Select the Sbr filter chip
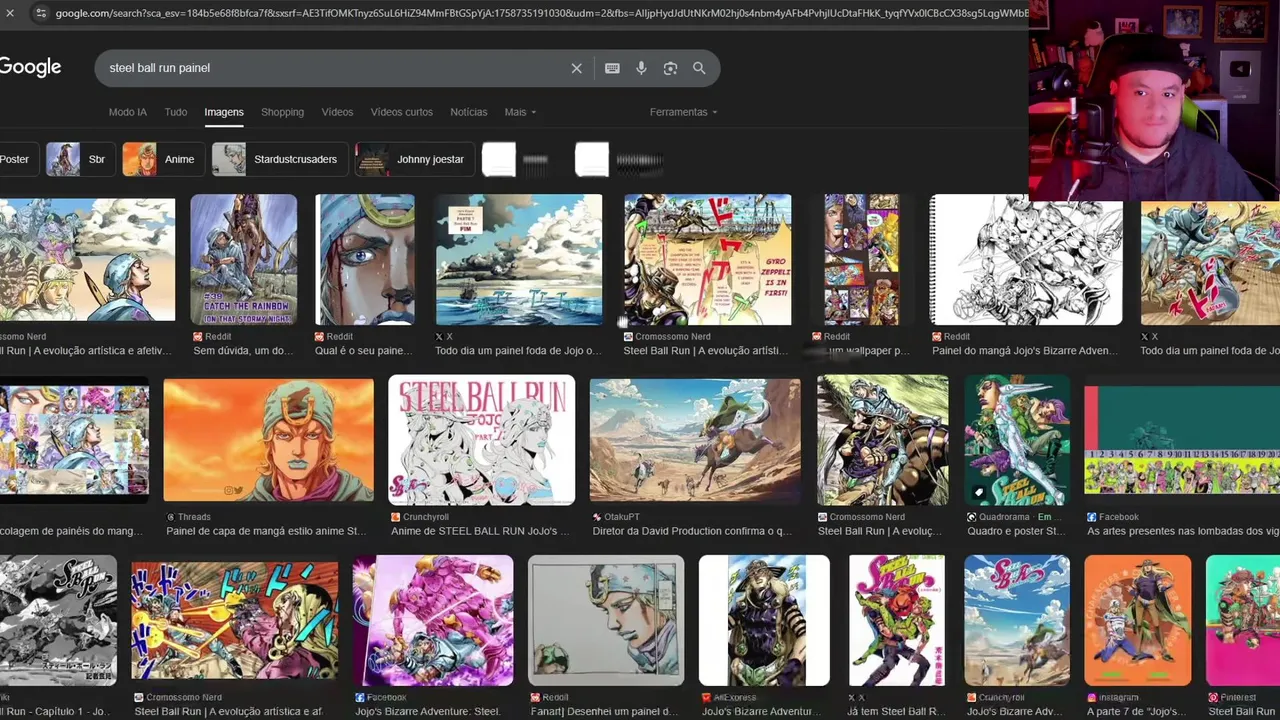 (x=81, y=159)
